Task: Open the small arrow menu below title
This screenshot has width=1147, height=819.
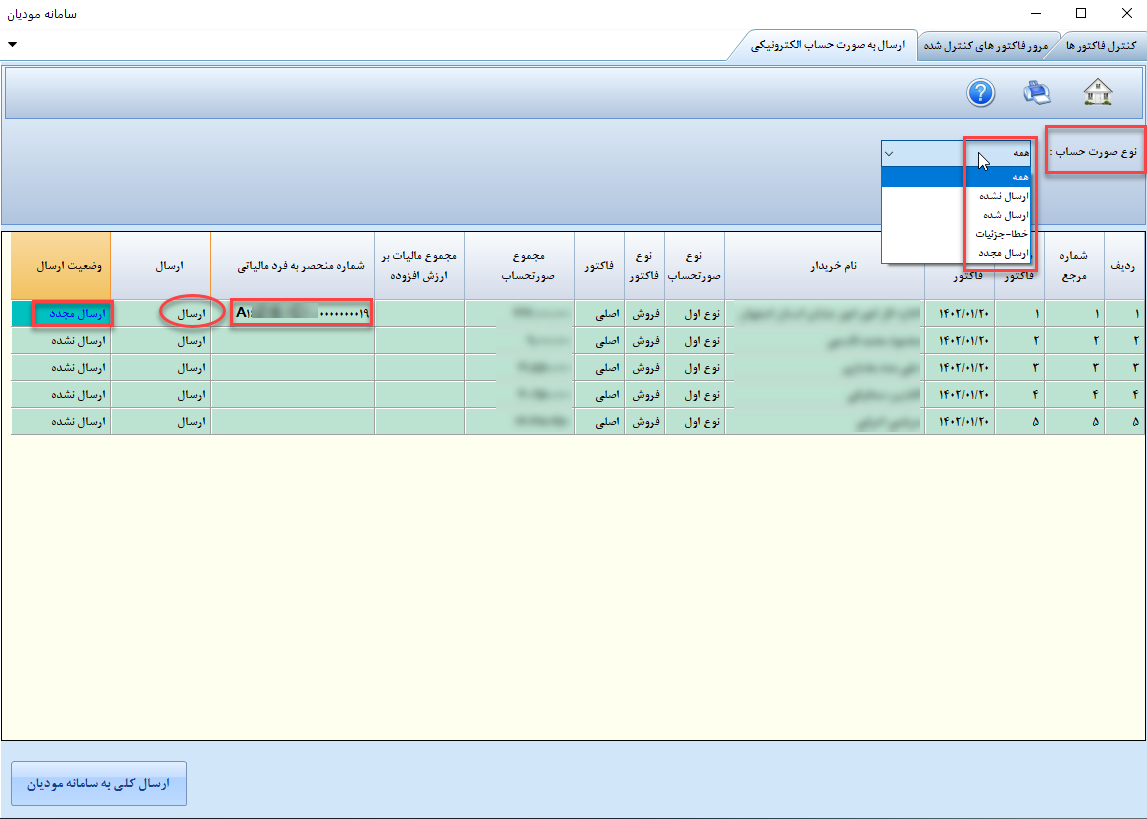Action: tap(12, 45)
